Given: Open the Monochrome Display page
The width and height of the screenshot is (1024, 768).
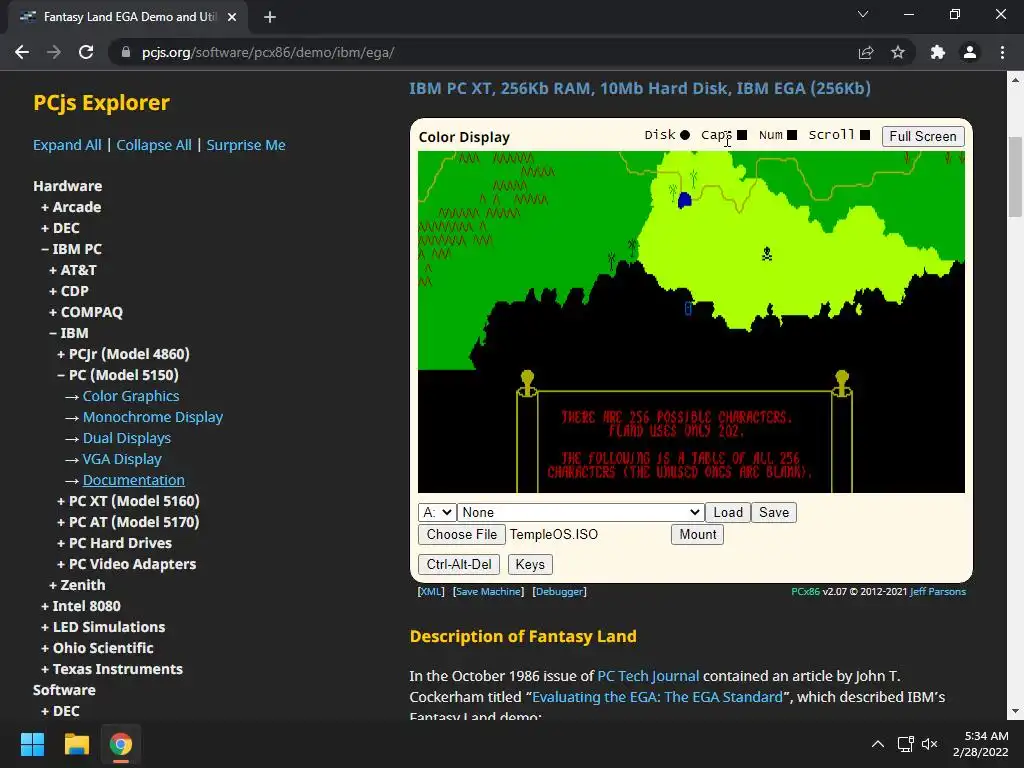Looking at the screenshot, I should point(153,417).
